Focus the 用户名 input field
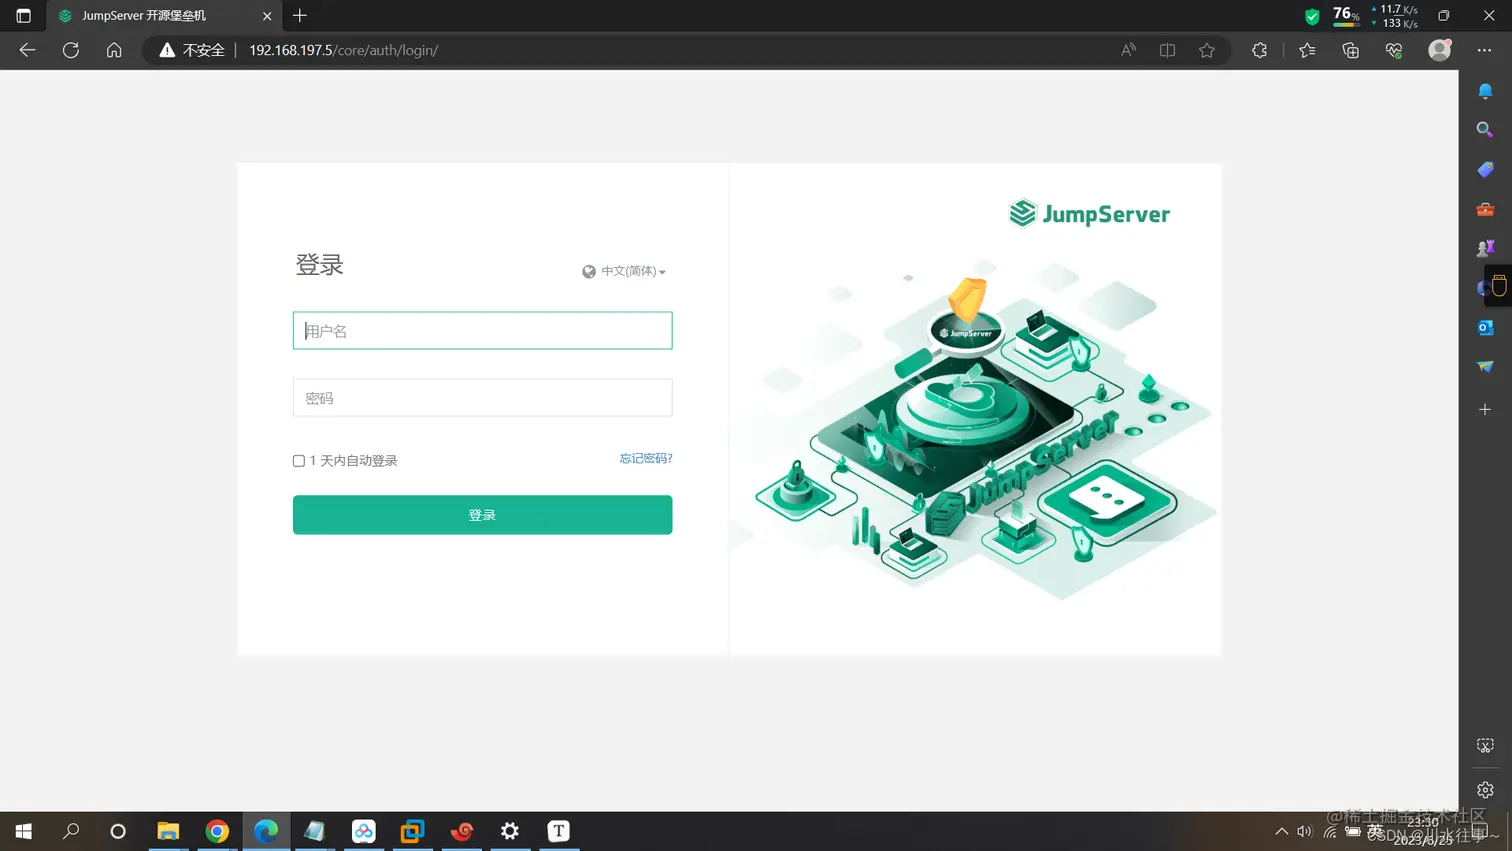 coord(482,331)
